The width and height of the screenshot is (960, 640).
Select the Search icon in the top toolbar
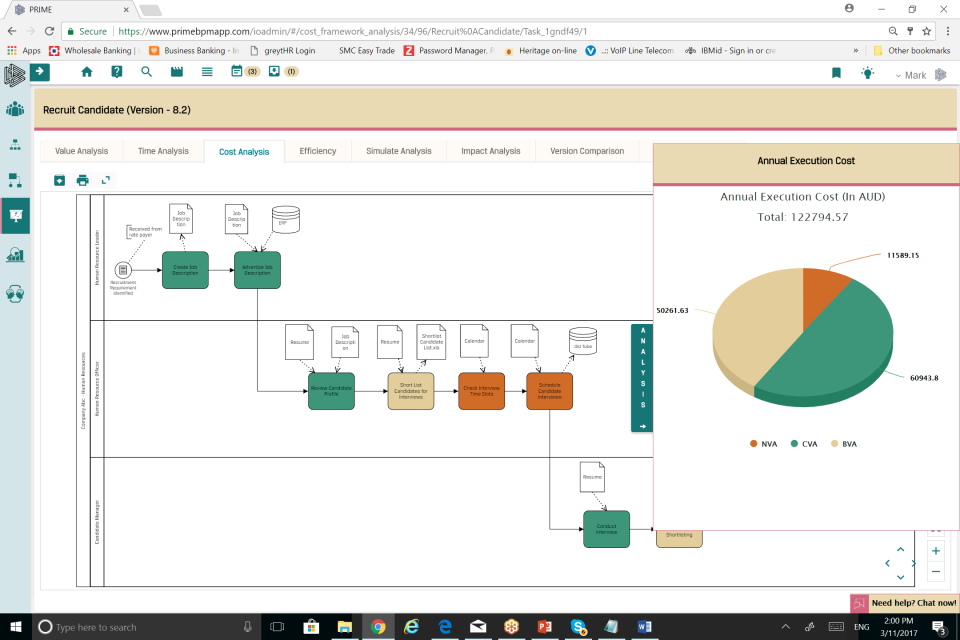pyautogui.click(x=146, y=72)
